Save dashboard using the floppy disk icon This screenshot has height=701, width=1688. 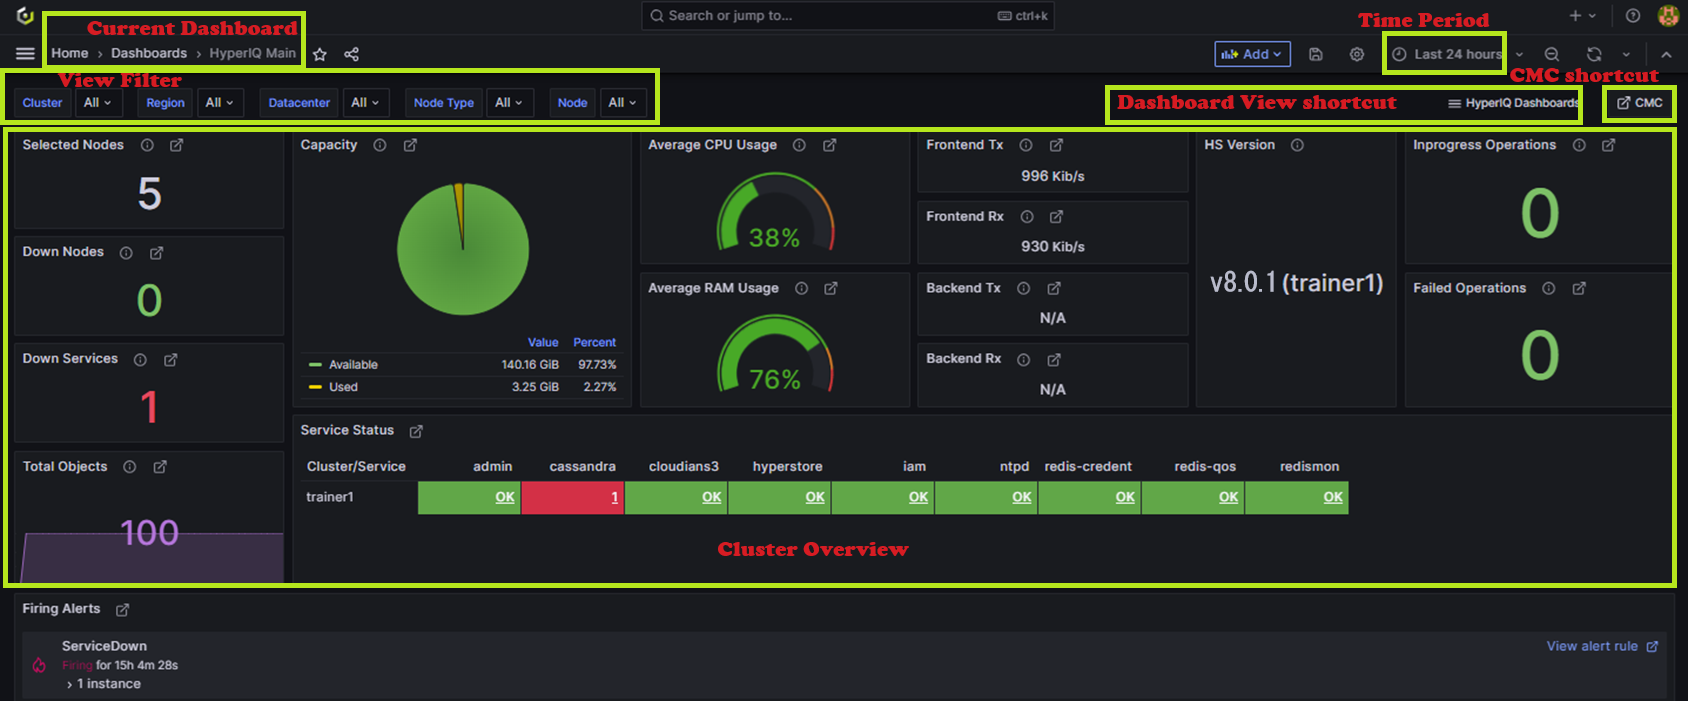[1316, 54]
